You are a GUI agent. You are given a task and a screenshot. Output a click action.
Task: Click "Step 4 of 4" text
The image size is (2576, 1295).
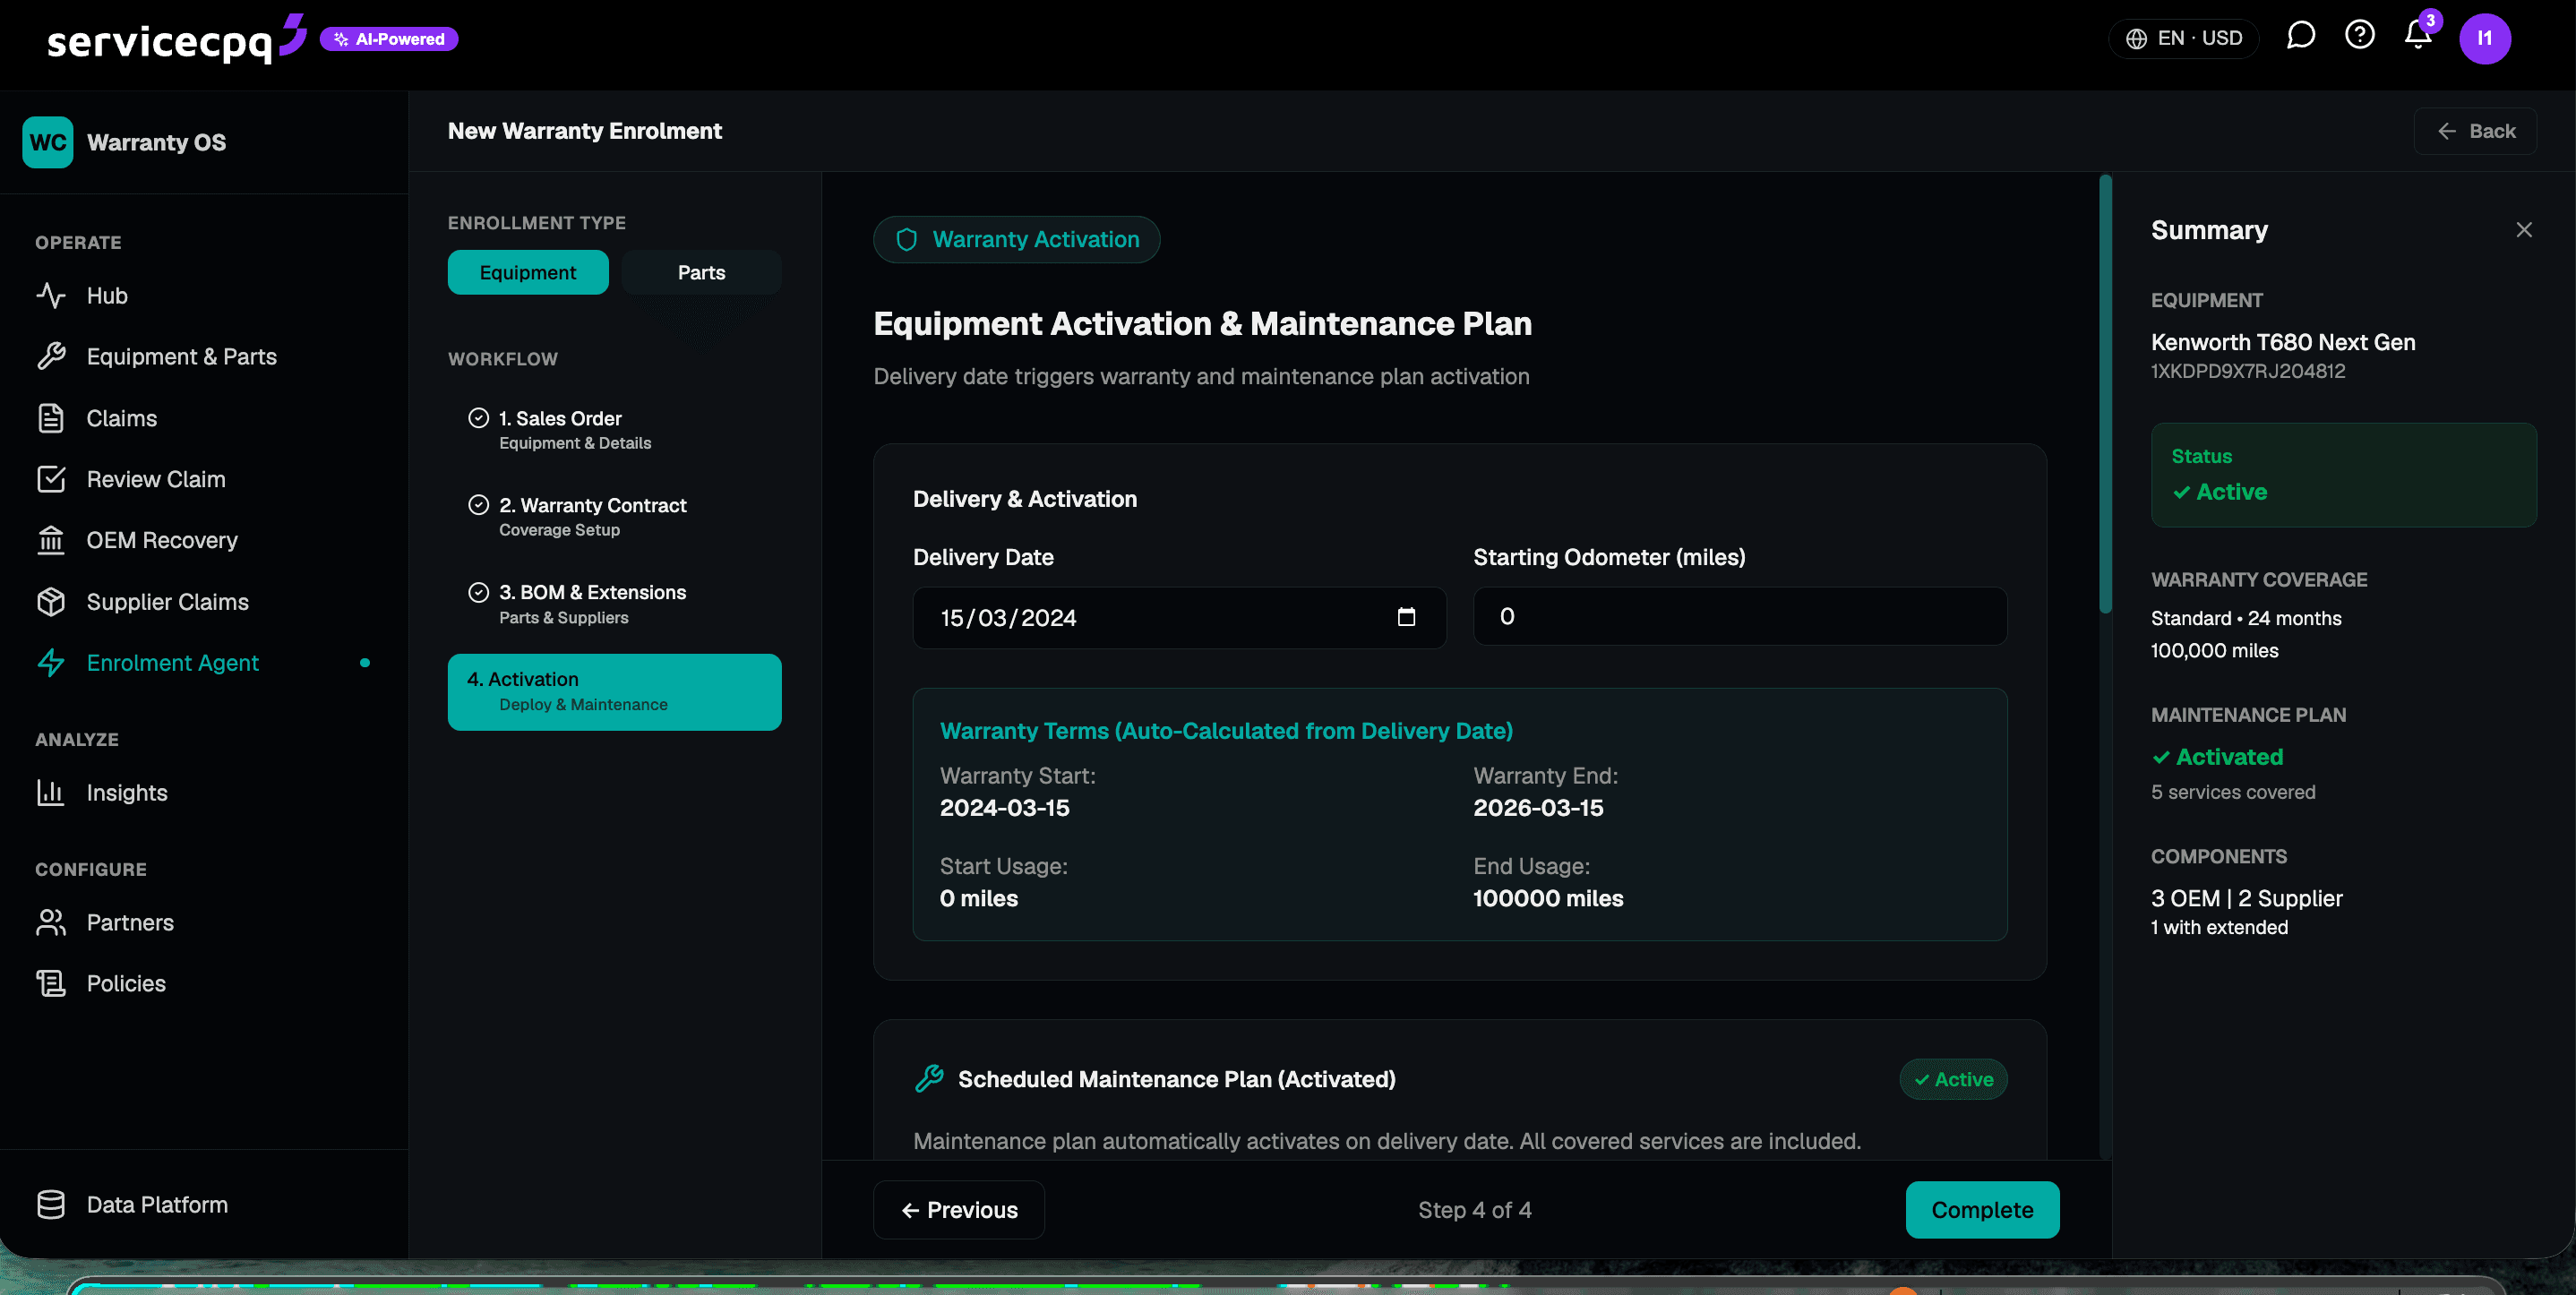click(1474, 1210)
